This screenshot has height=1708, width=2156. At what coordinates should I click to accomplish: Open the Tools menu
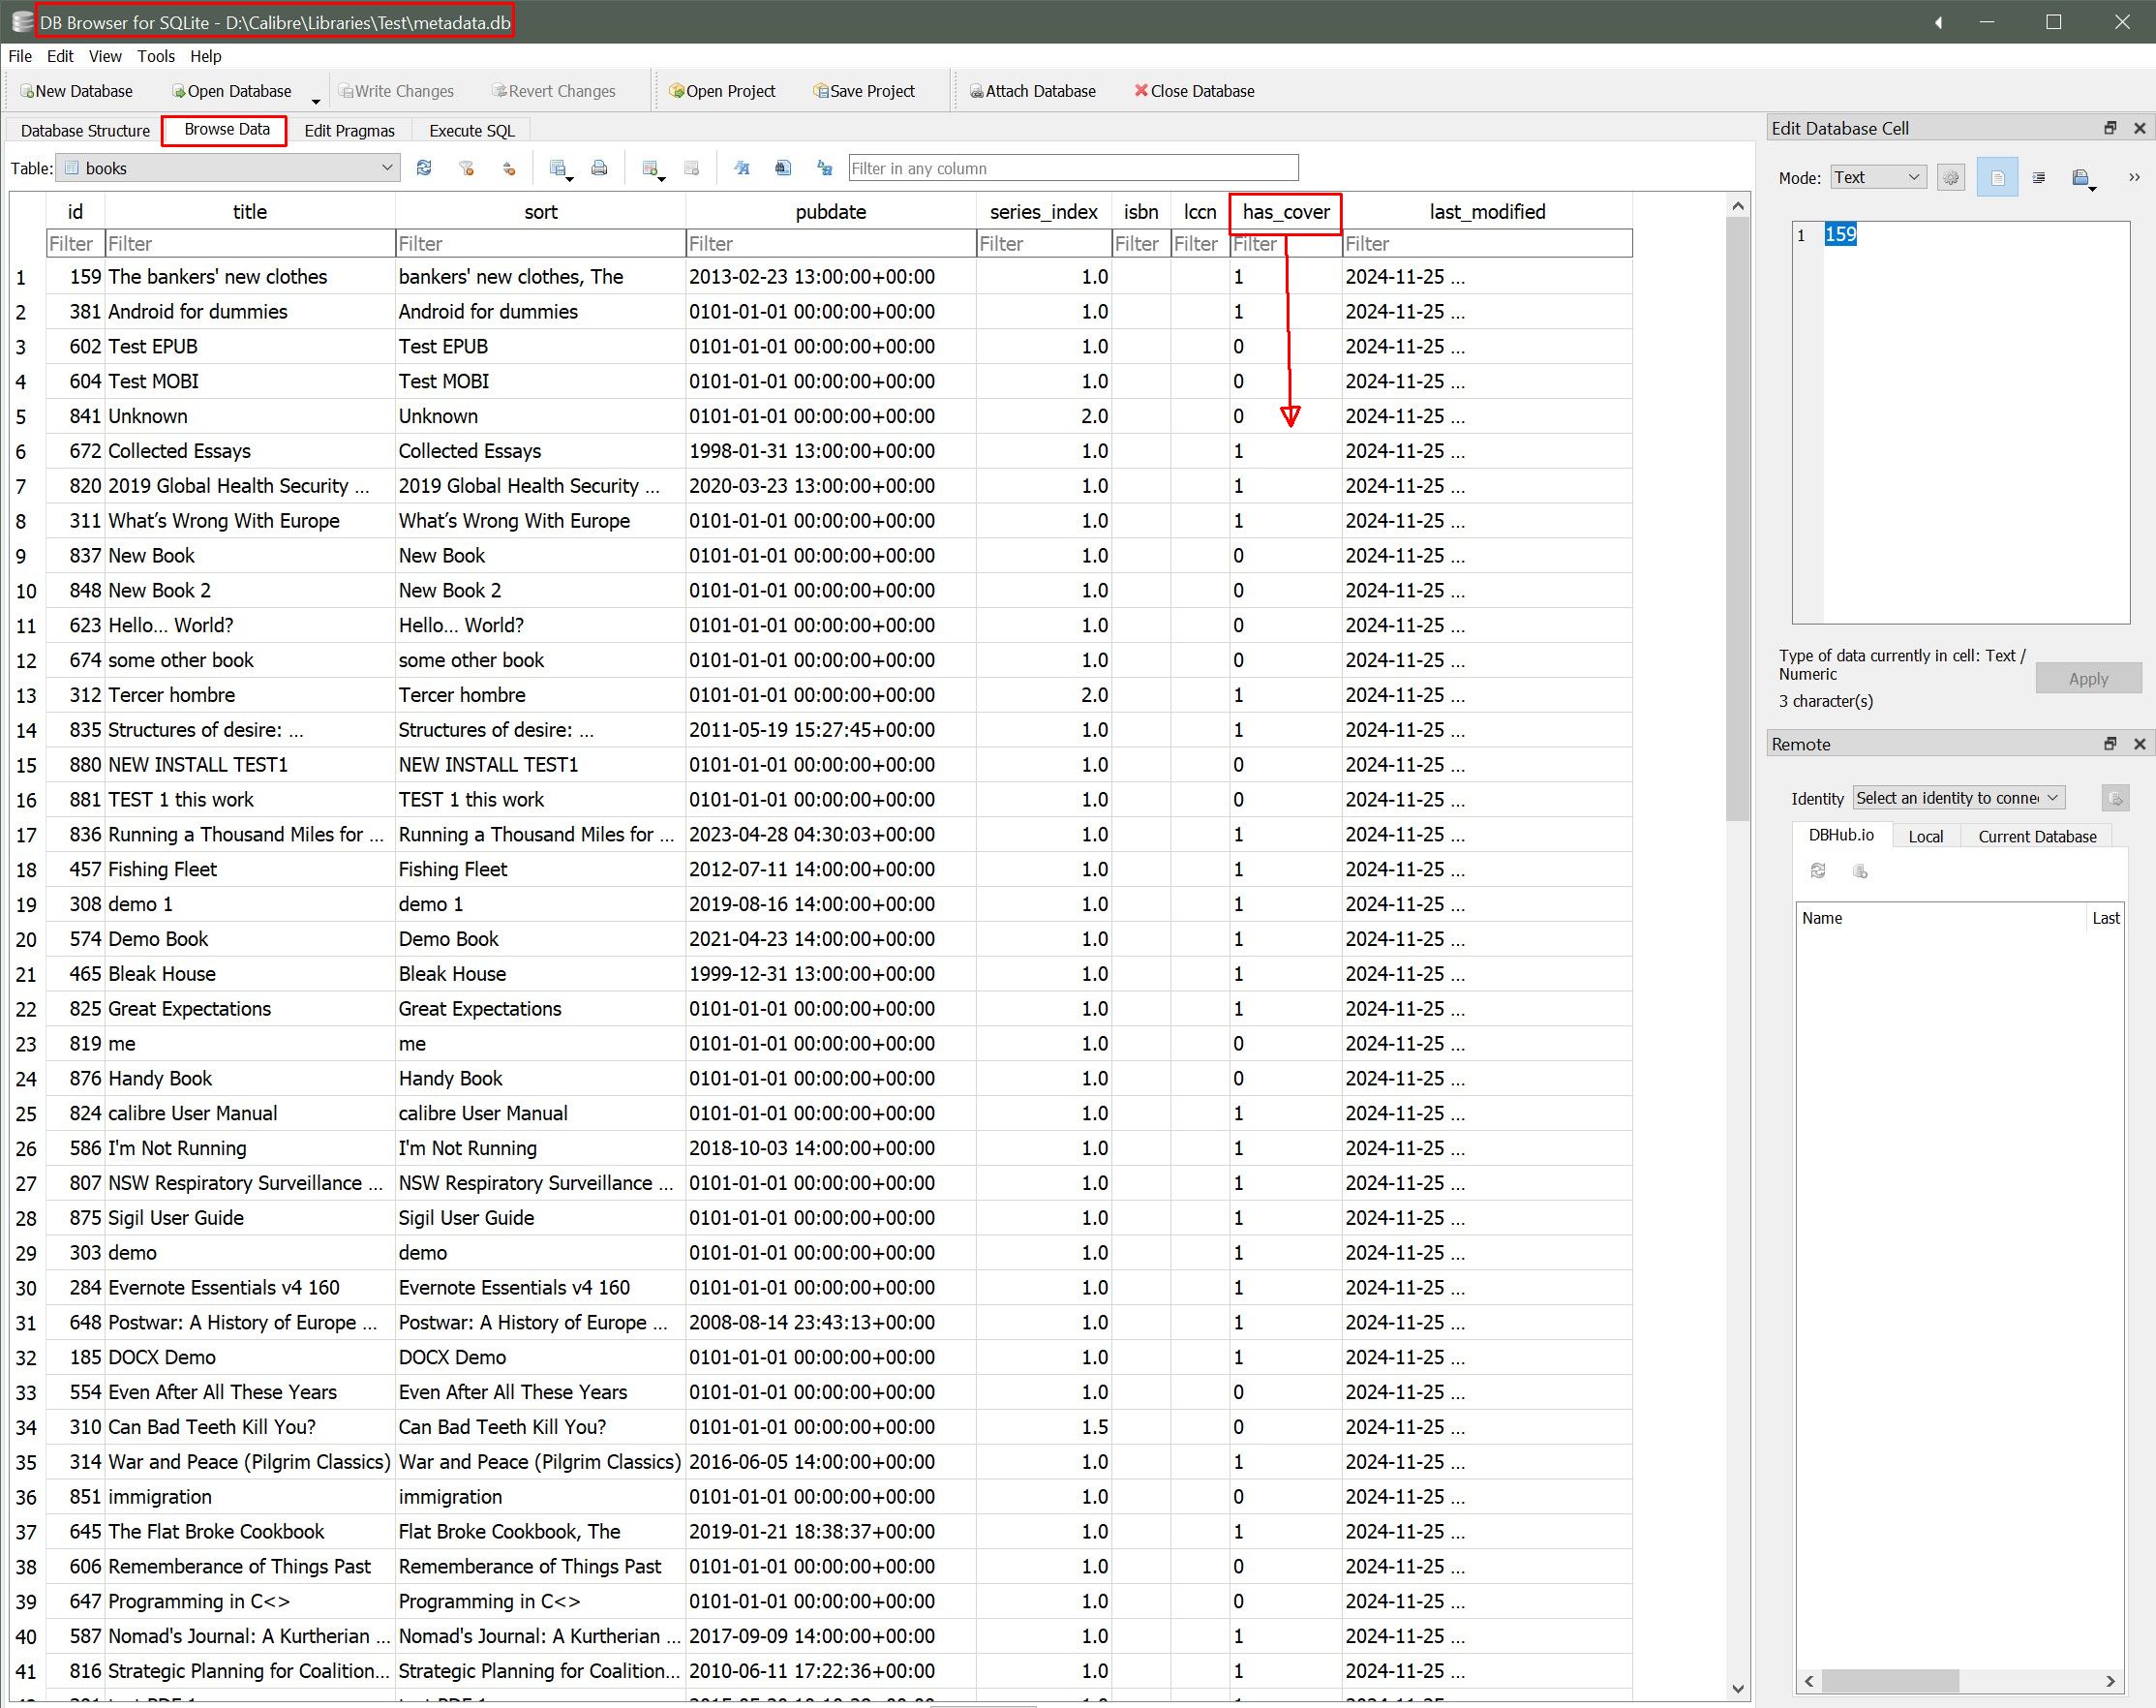[155, 56]
